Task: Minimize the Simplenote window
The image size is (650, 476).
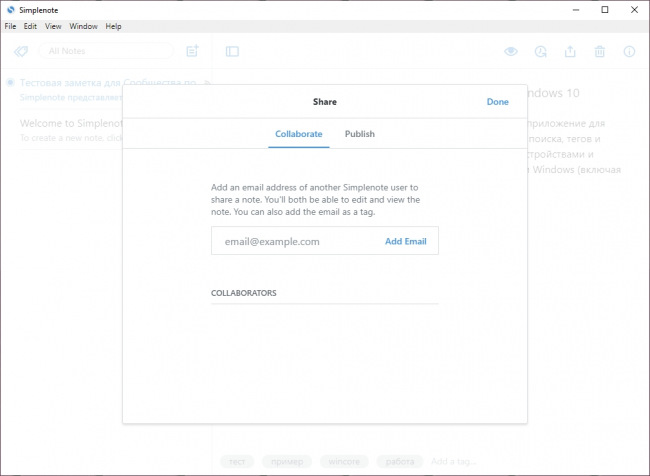Action: click(576, 10)
